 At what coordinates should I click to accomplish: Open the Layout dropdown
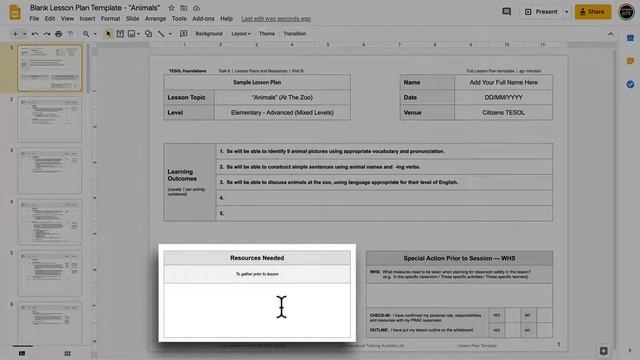[241, 34]
